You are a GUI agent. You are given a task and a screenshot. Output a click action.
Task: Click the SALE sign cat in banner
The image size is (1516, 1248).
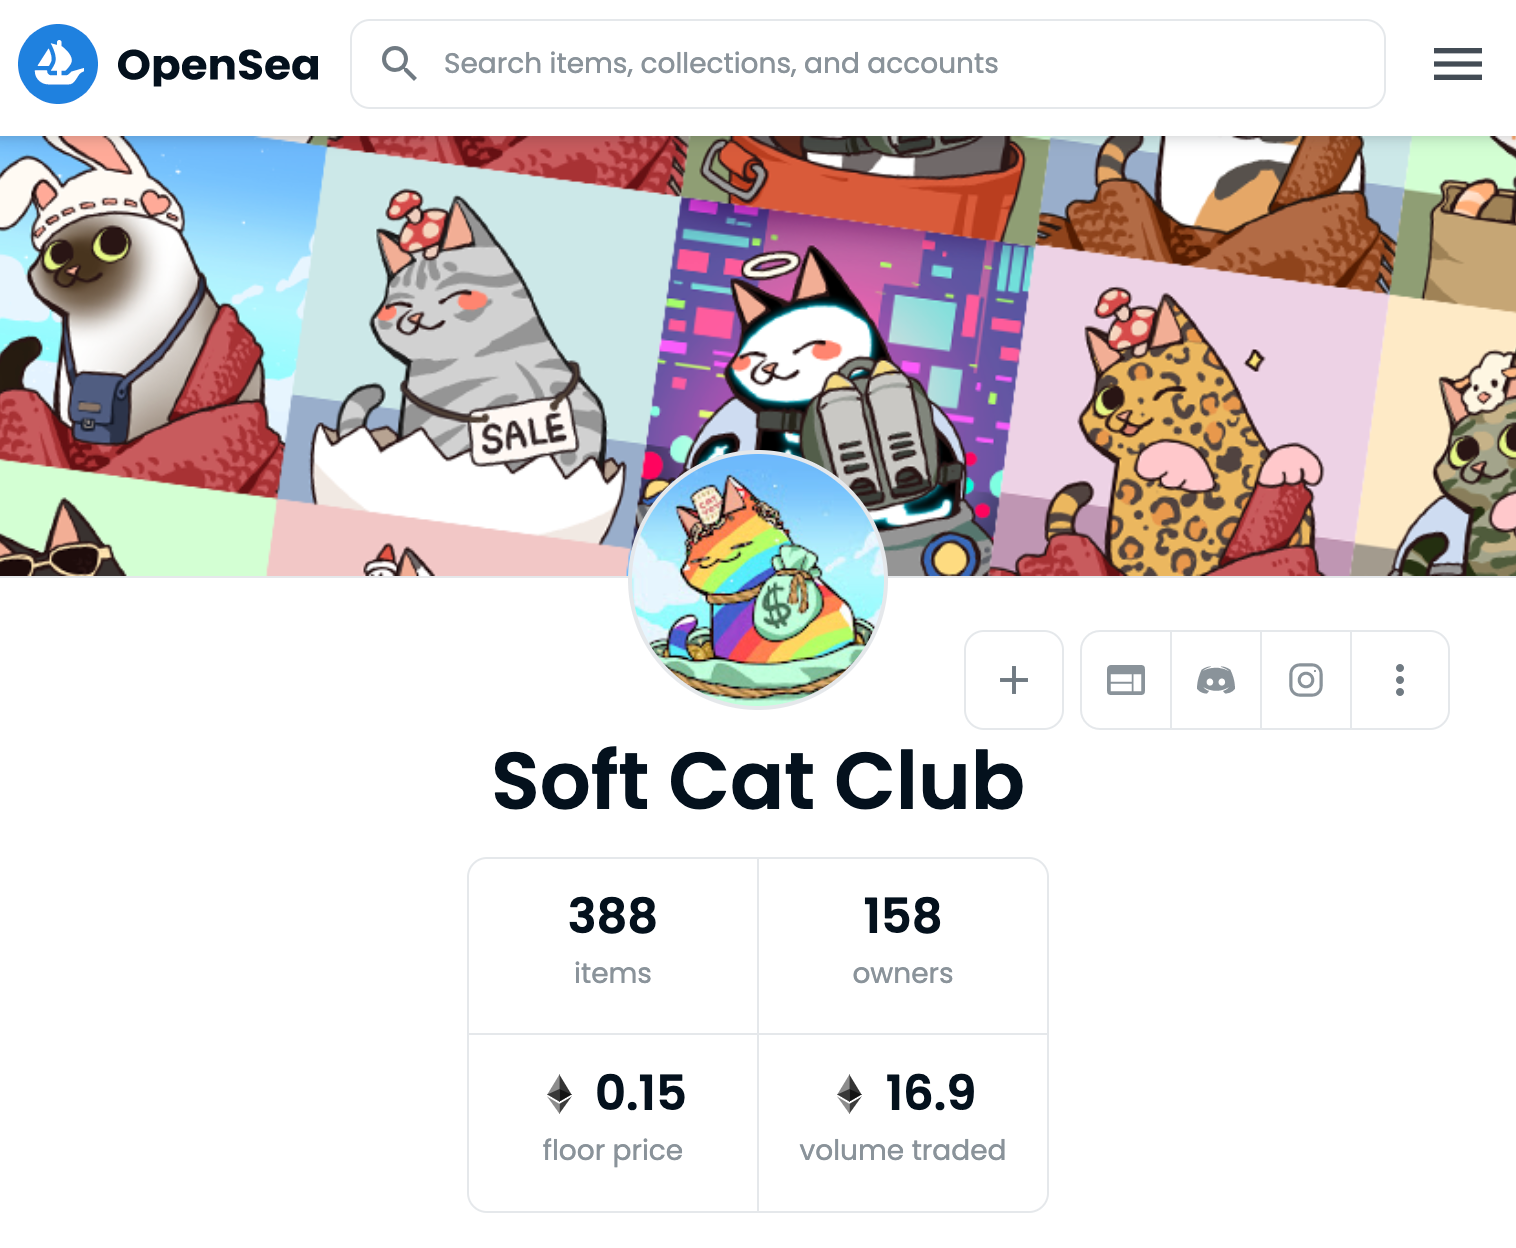click(470, 360)
